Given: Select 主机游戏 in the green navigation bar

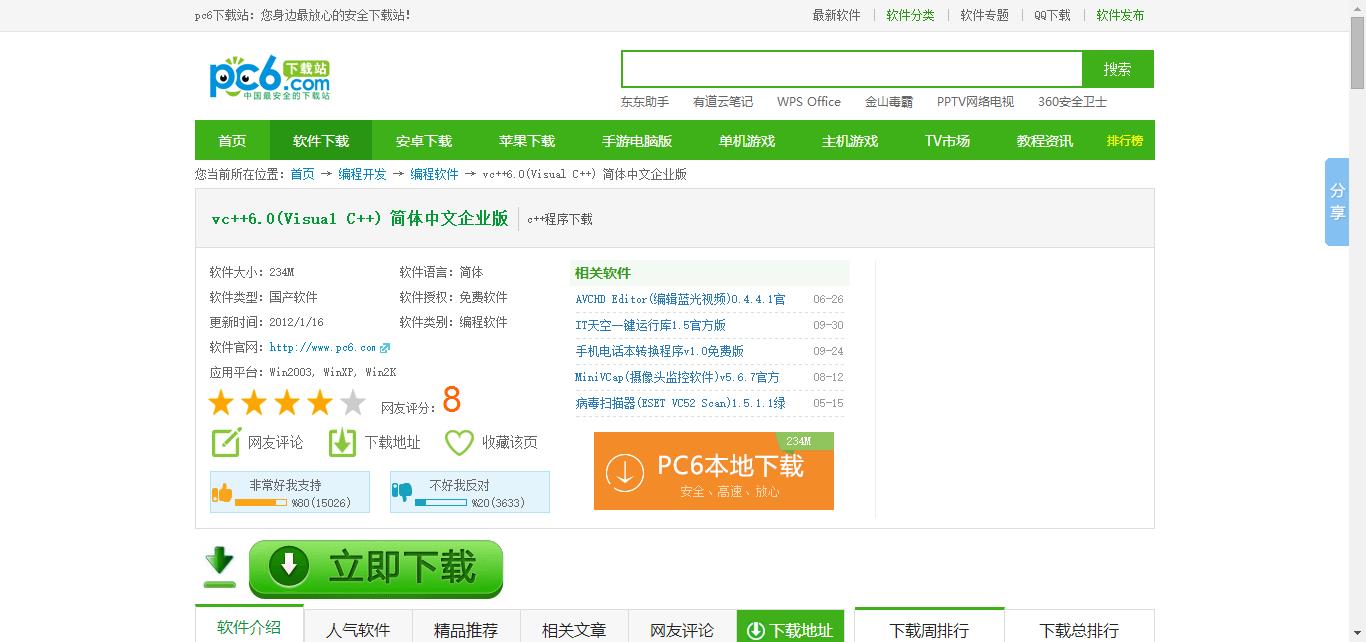Looking at the screenshot, I should (850, 141).
